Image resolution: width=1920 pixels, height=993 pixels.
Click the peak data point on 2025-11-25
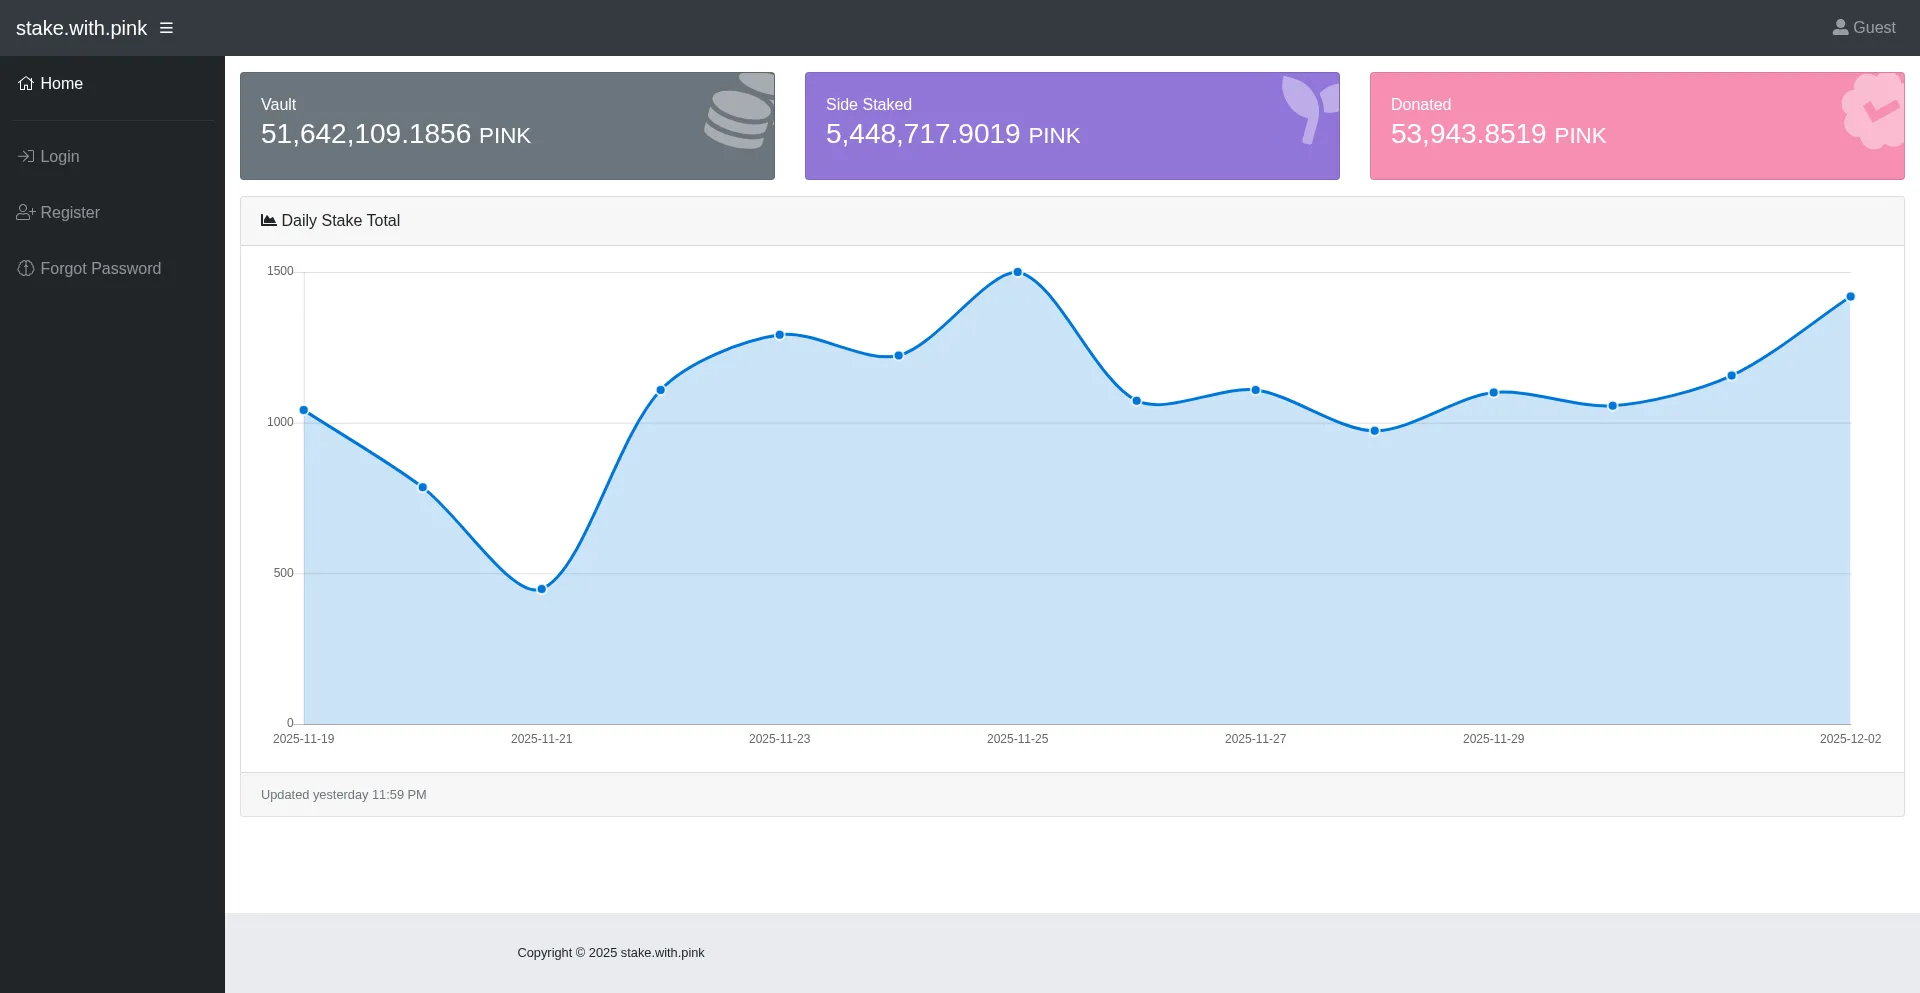pos(1018,272)
